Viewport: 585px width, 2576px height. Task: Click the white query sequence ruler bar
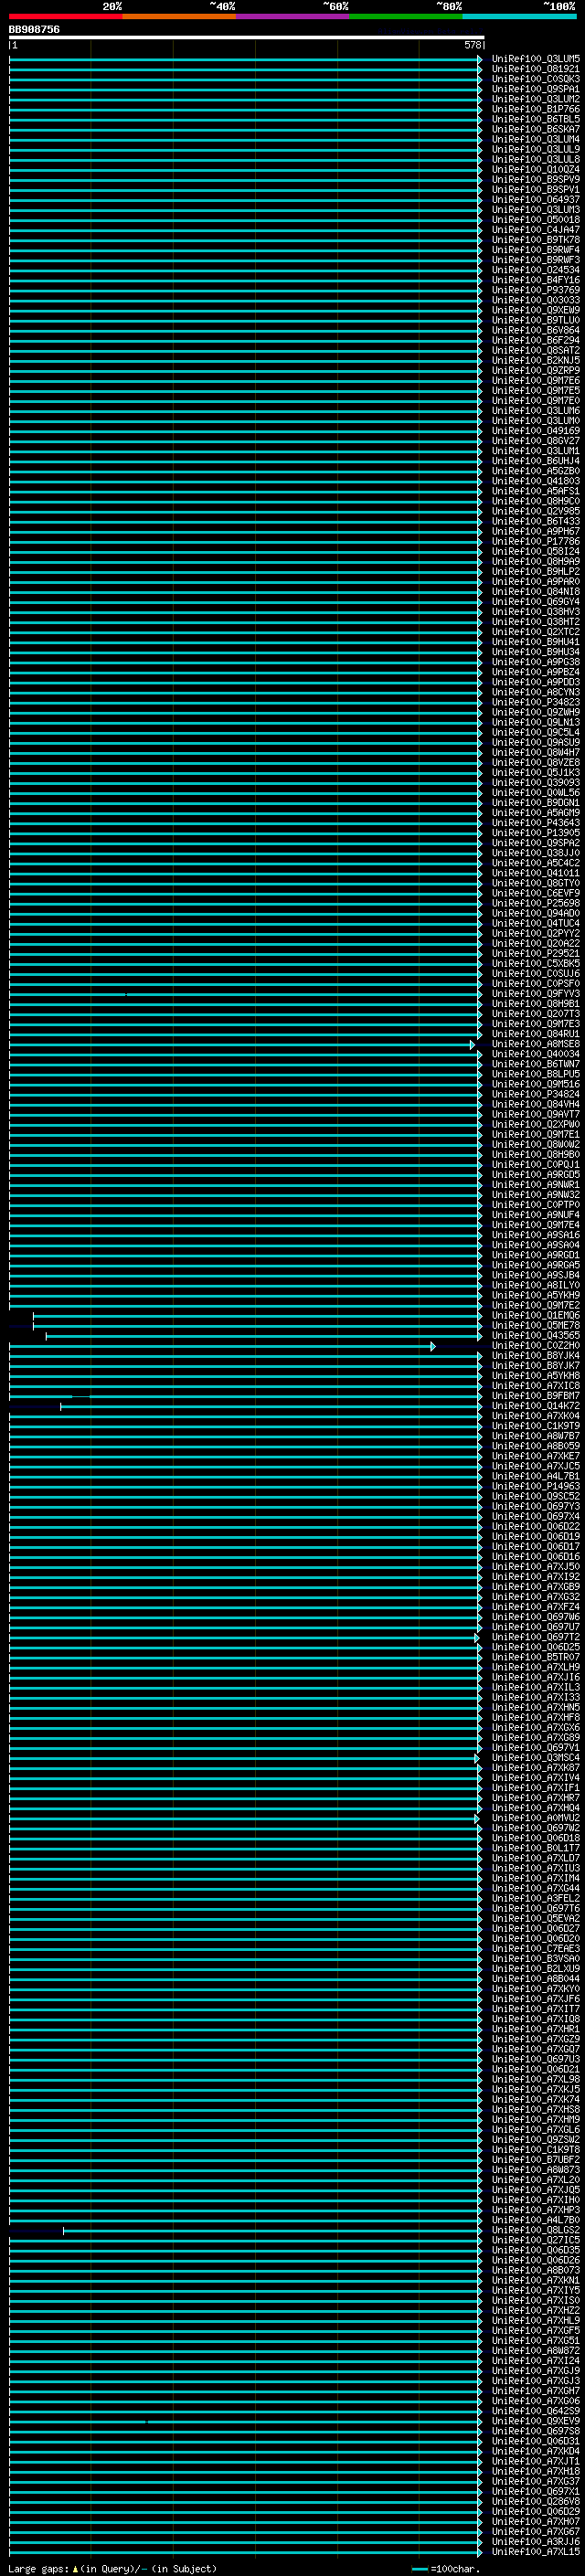point(246,37)
